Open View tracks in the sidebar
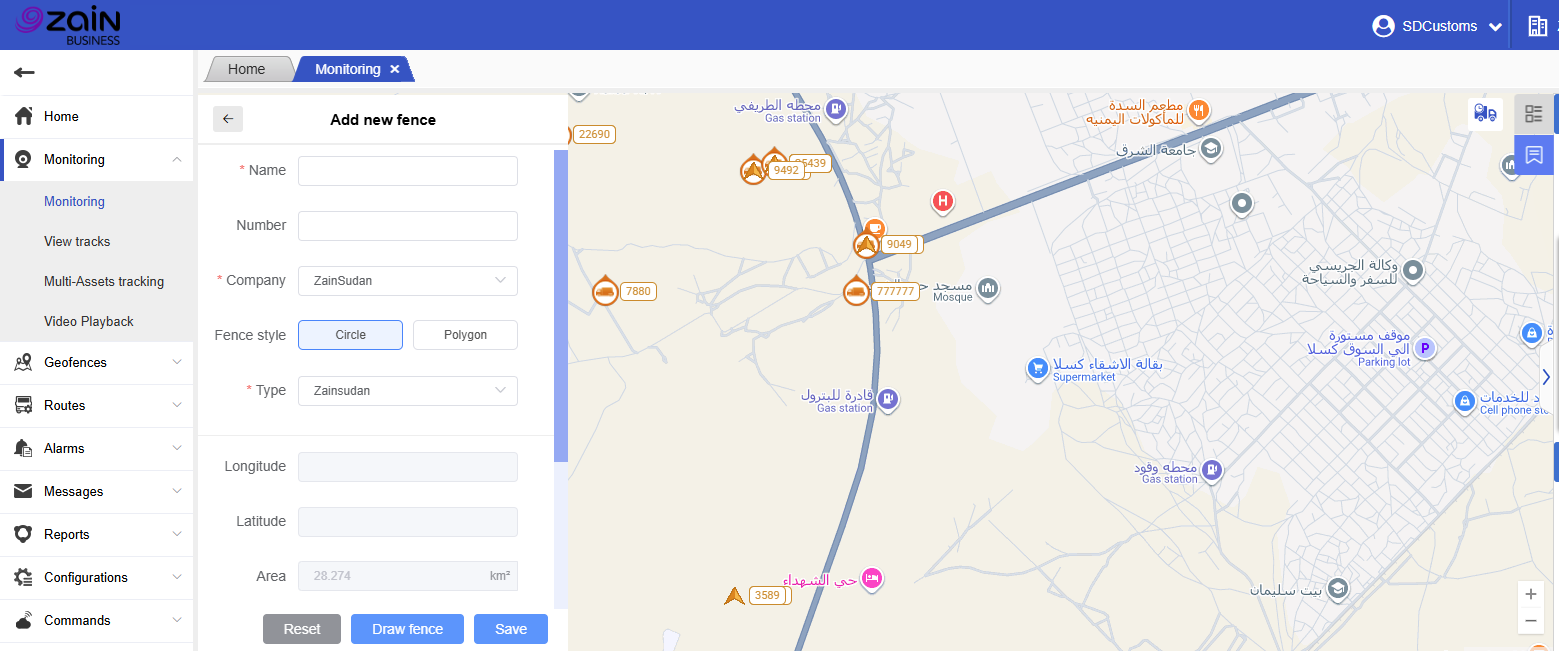Image resolution: width=1559 pixels, height=651 pixels. [x=77, y=241]
